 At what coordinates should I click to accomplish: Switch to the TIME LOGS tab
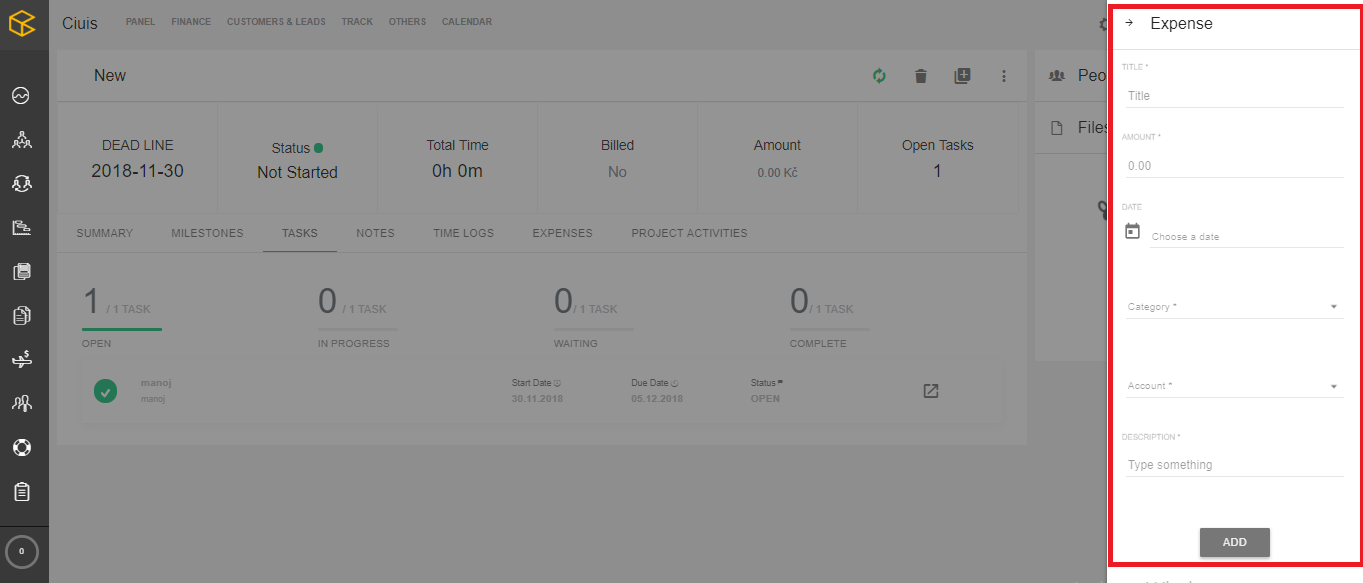click(463, 233)
